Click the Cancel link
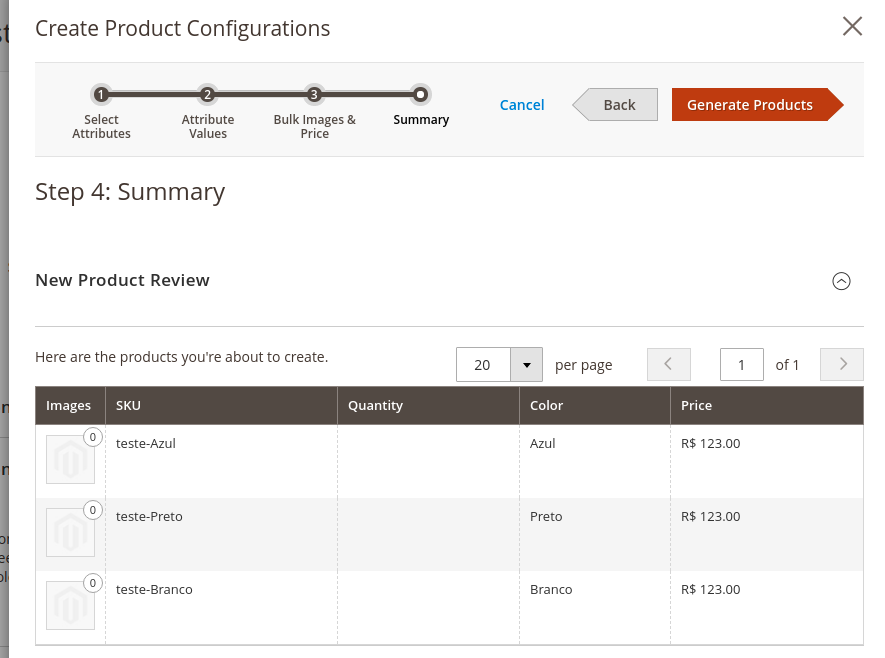The image size is (885, 658). [522, 105]
